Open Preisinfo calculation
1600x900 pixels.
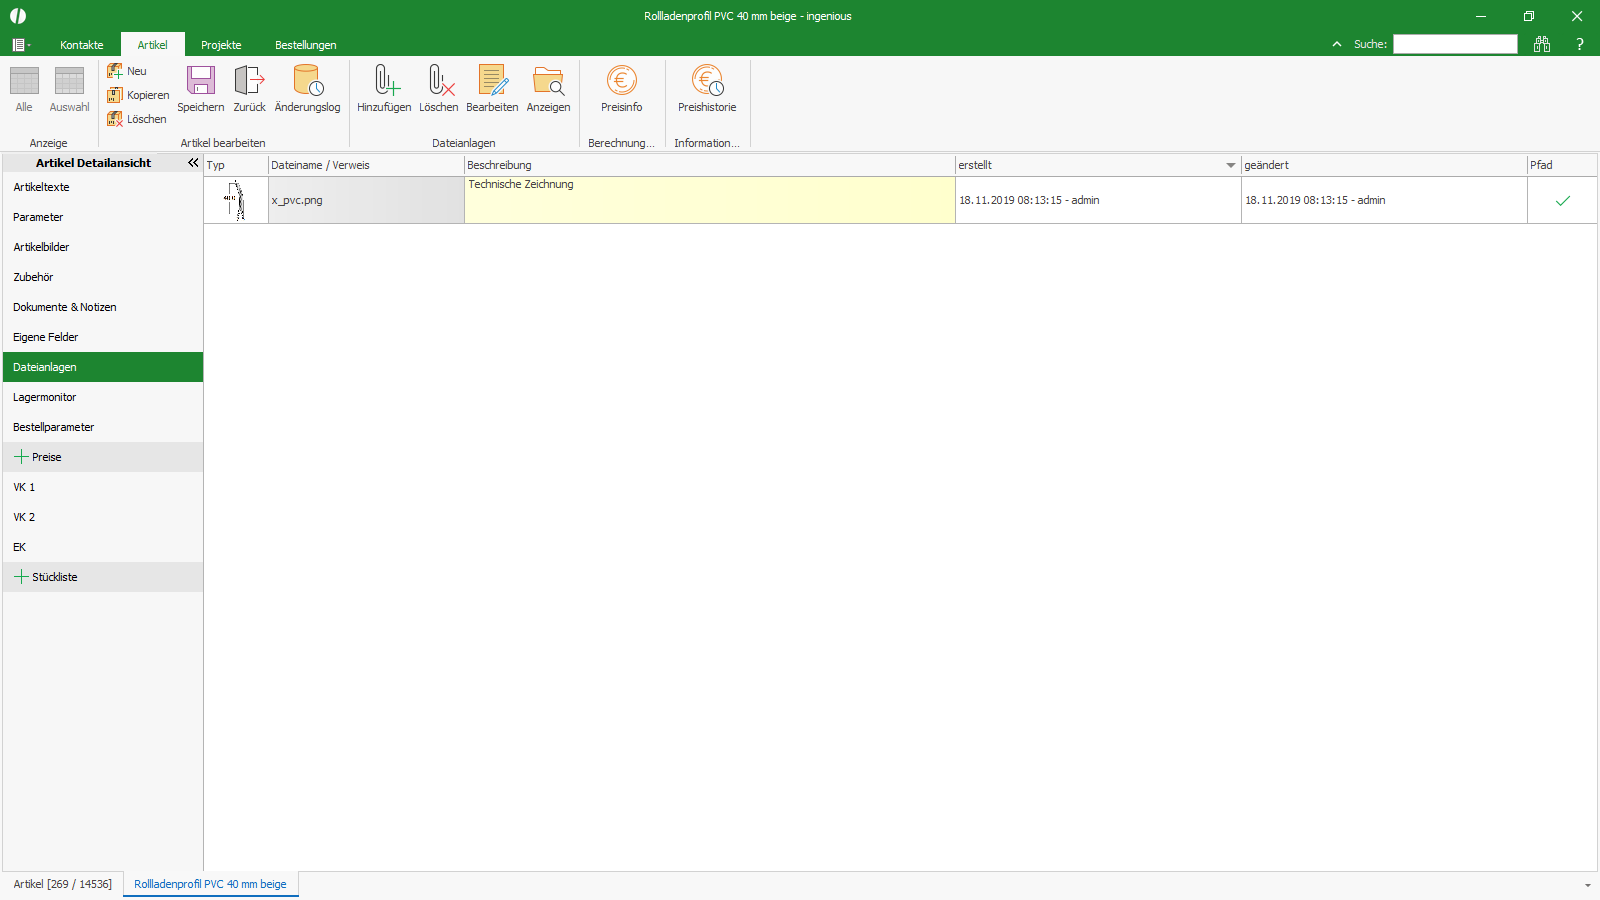621,88
